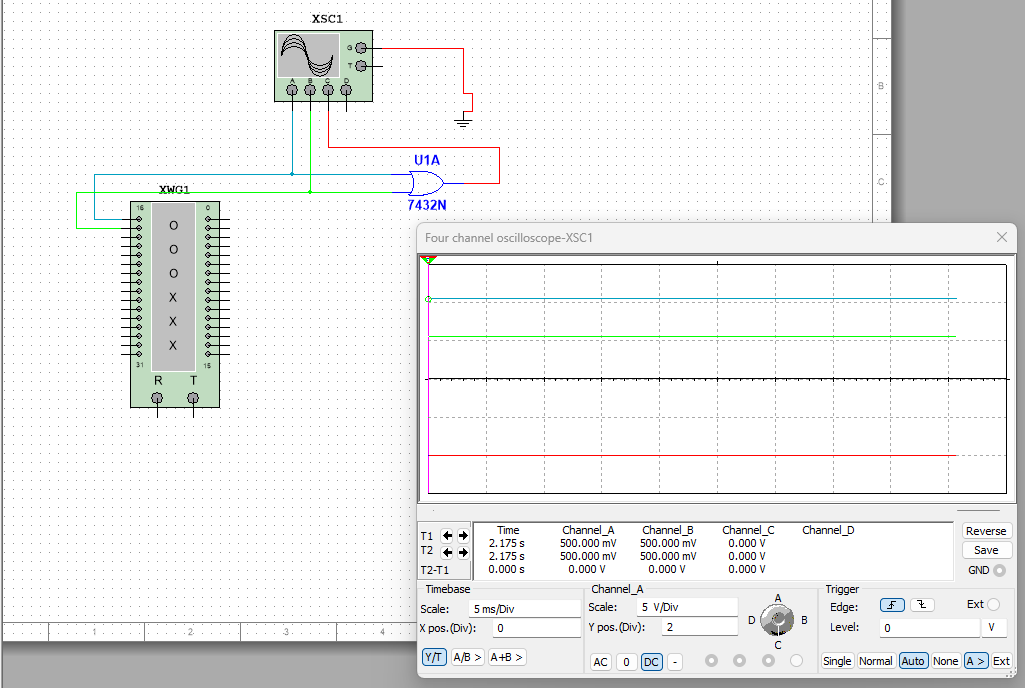
Task: Open the A > trigger source menu
Action: (x=975, y=661)
